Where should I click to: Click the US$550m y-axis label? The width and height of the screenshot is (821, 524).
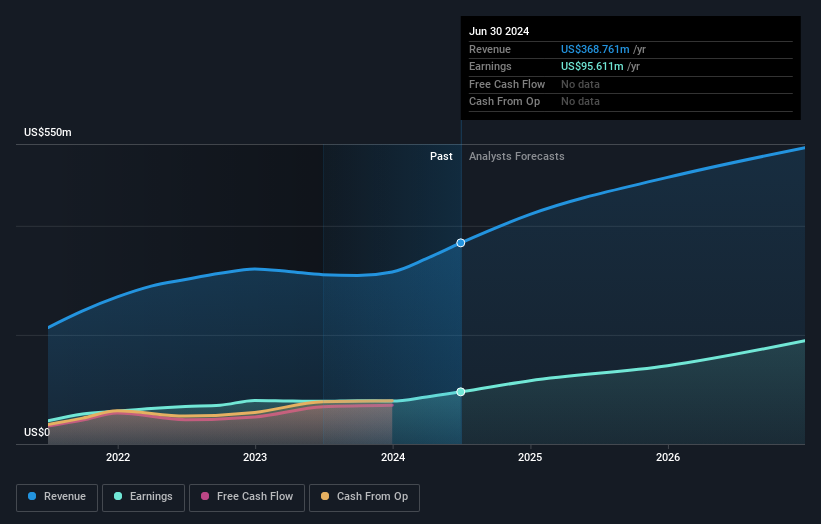[x=48, y=132]
